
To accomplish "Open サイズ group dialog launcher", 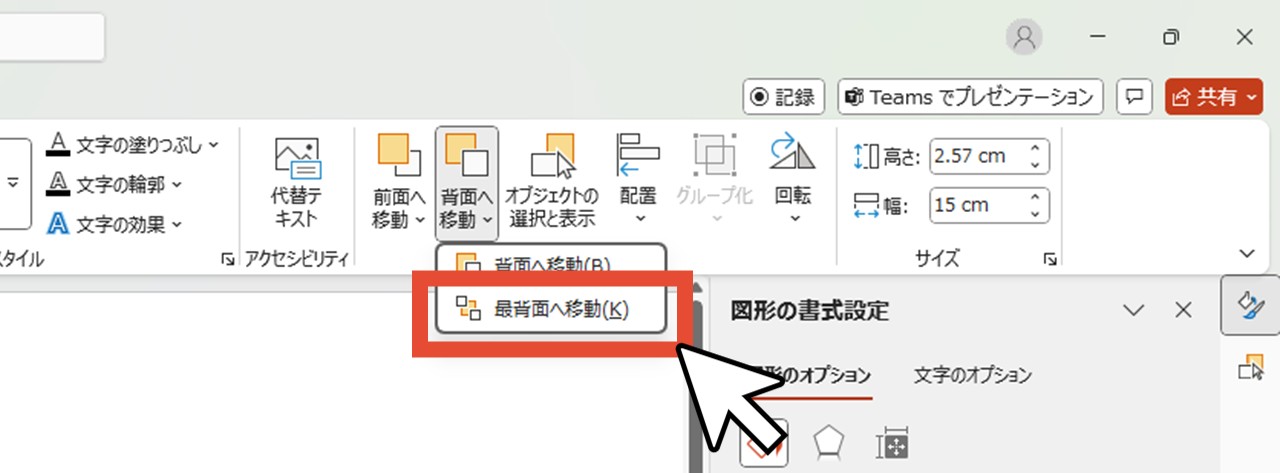I will [1050, 260].
